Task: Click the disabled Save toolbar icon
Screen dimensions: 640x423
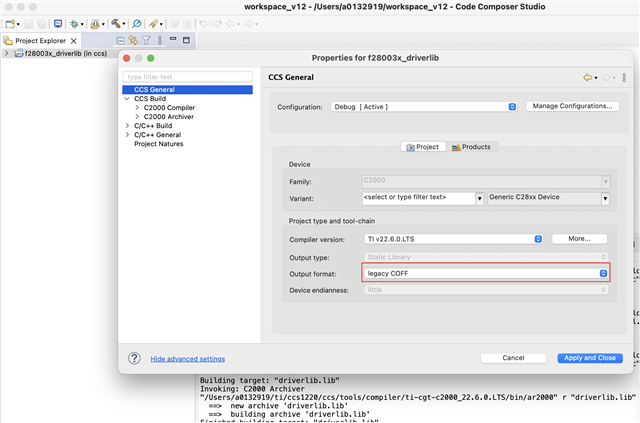Action: click(28, 24)
